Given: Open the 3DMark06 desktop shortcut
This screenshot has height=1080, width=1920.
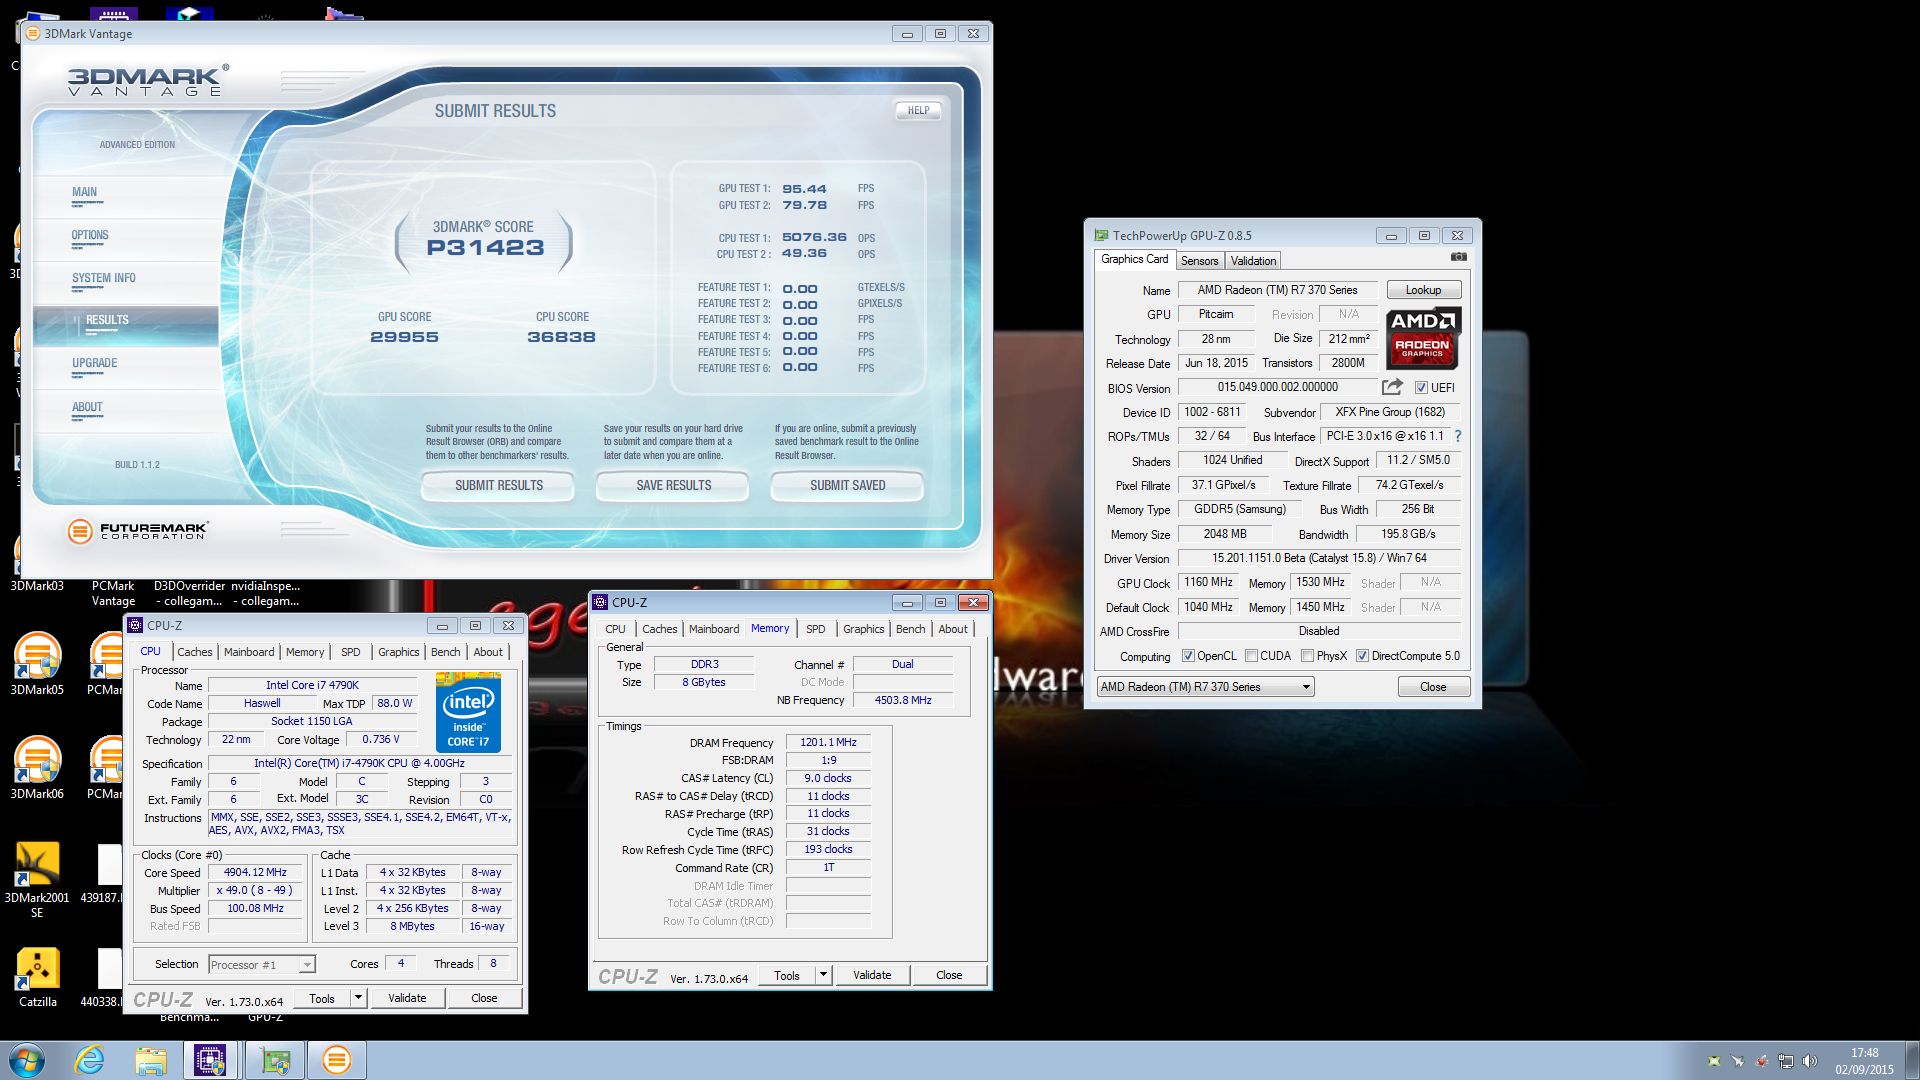Looking at the screenshot, I should click(37, 767).
